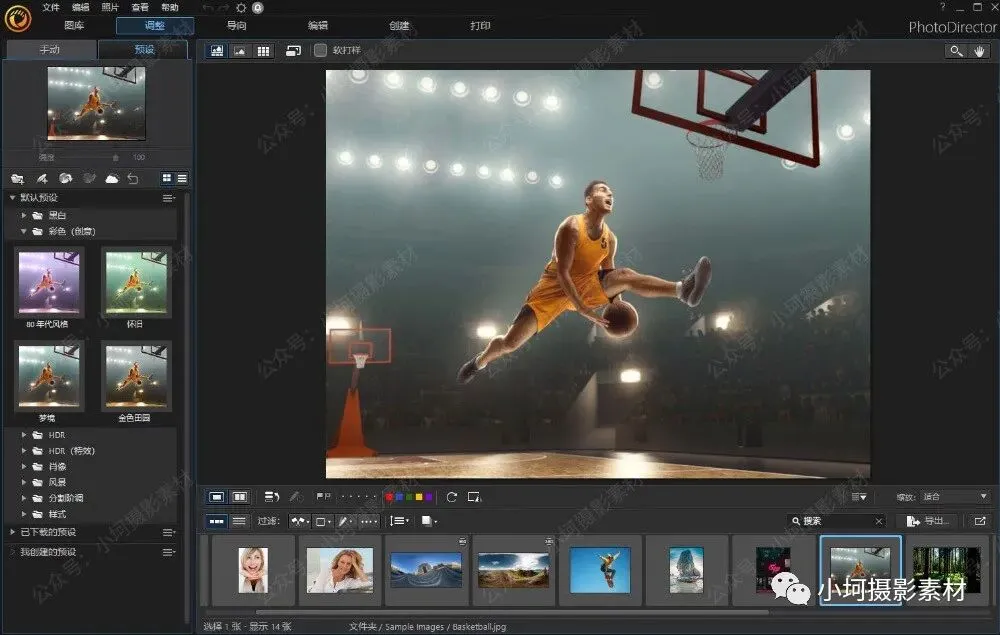Expand the HDR preset folder

click(x=25, y=435)
